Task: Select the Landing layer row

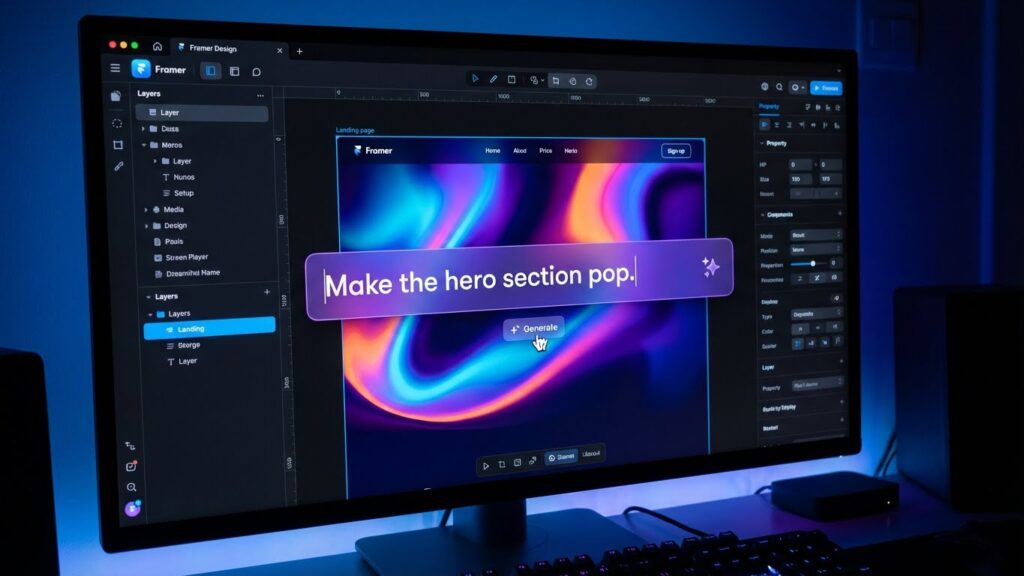Action: pyautogui.click(x=210, y=328)
